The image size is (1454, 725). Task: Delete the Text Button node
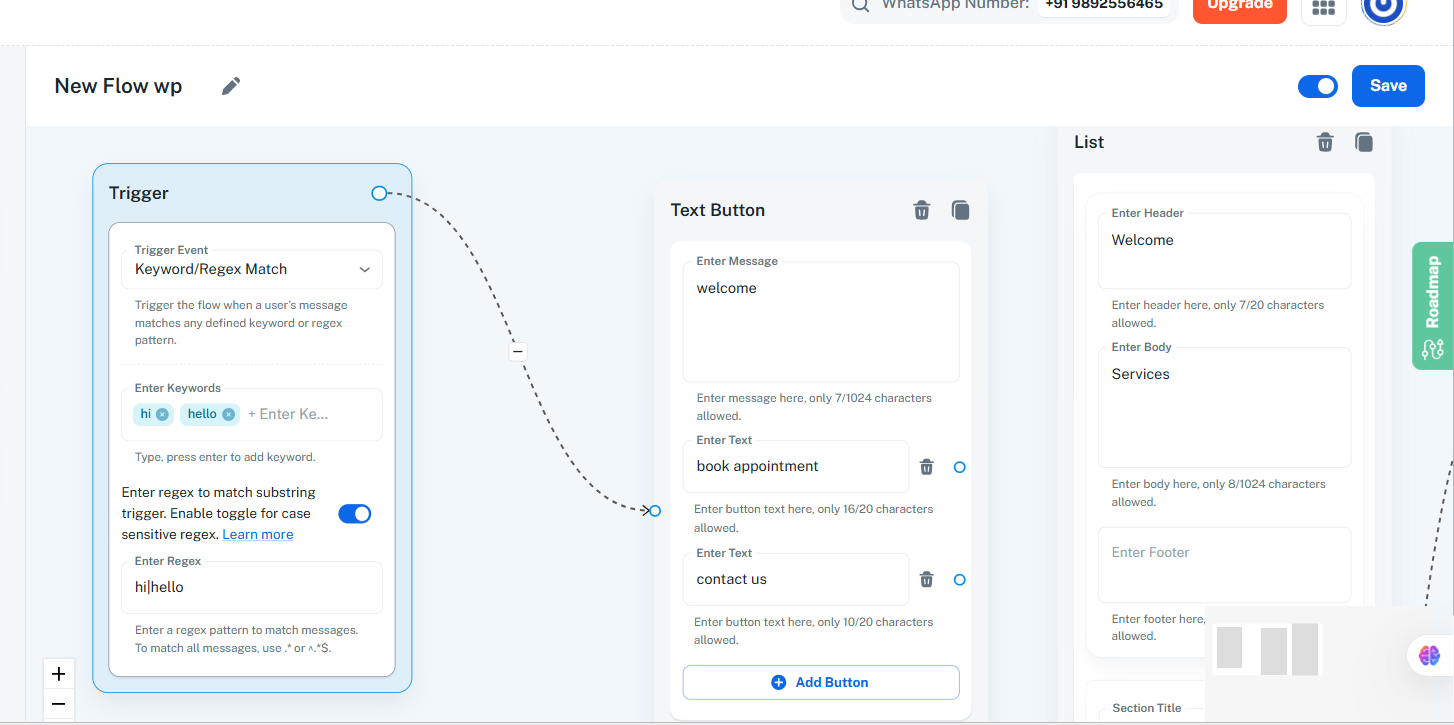[922, 210]
